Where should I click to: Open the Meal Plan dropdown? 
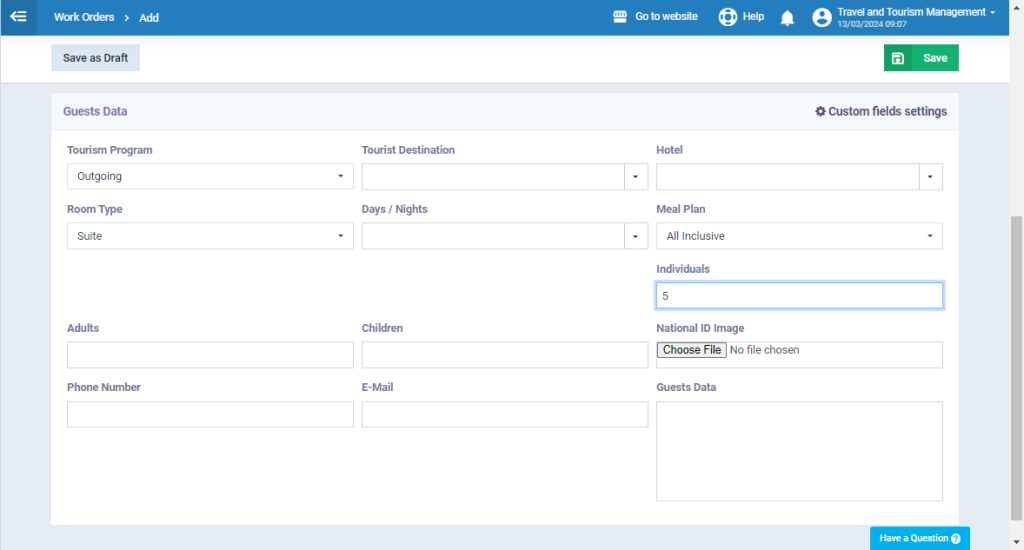(x=799, y=236)
